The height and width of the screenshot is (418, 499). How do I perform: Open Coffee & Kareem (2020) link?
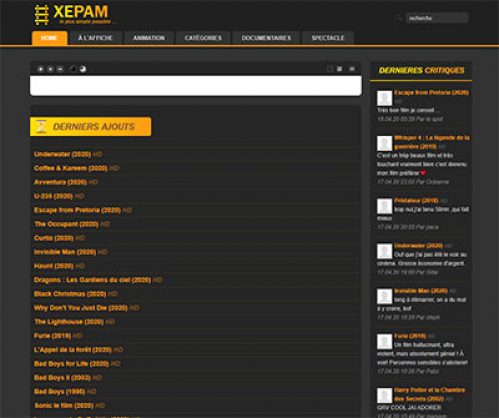71,168
